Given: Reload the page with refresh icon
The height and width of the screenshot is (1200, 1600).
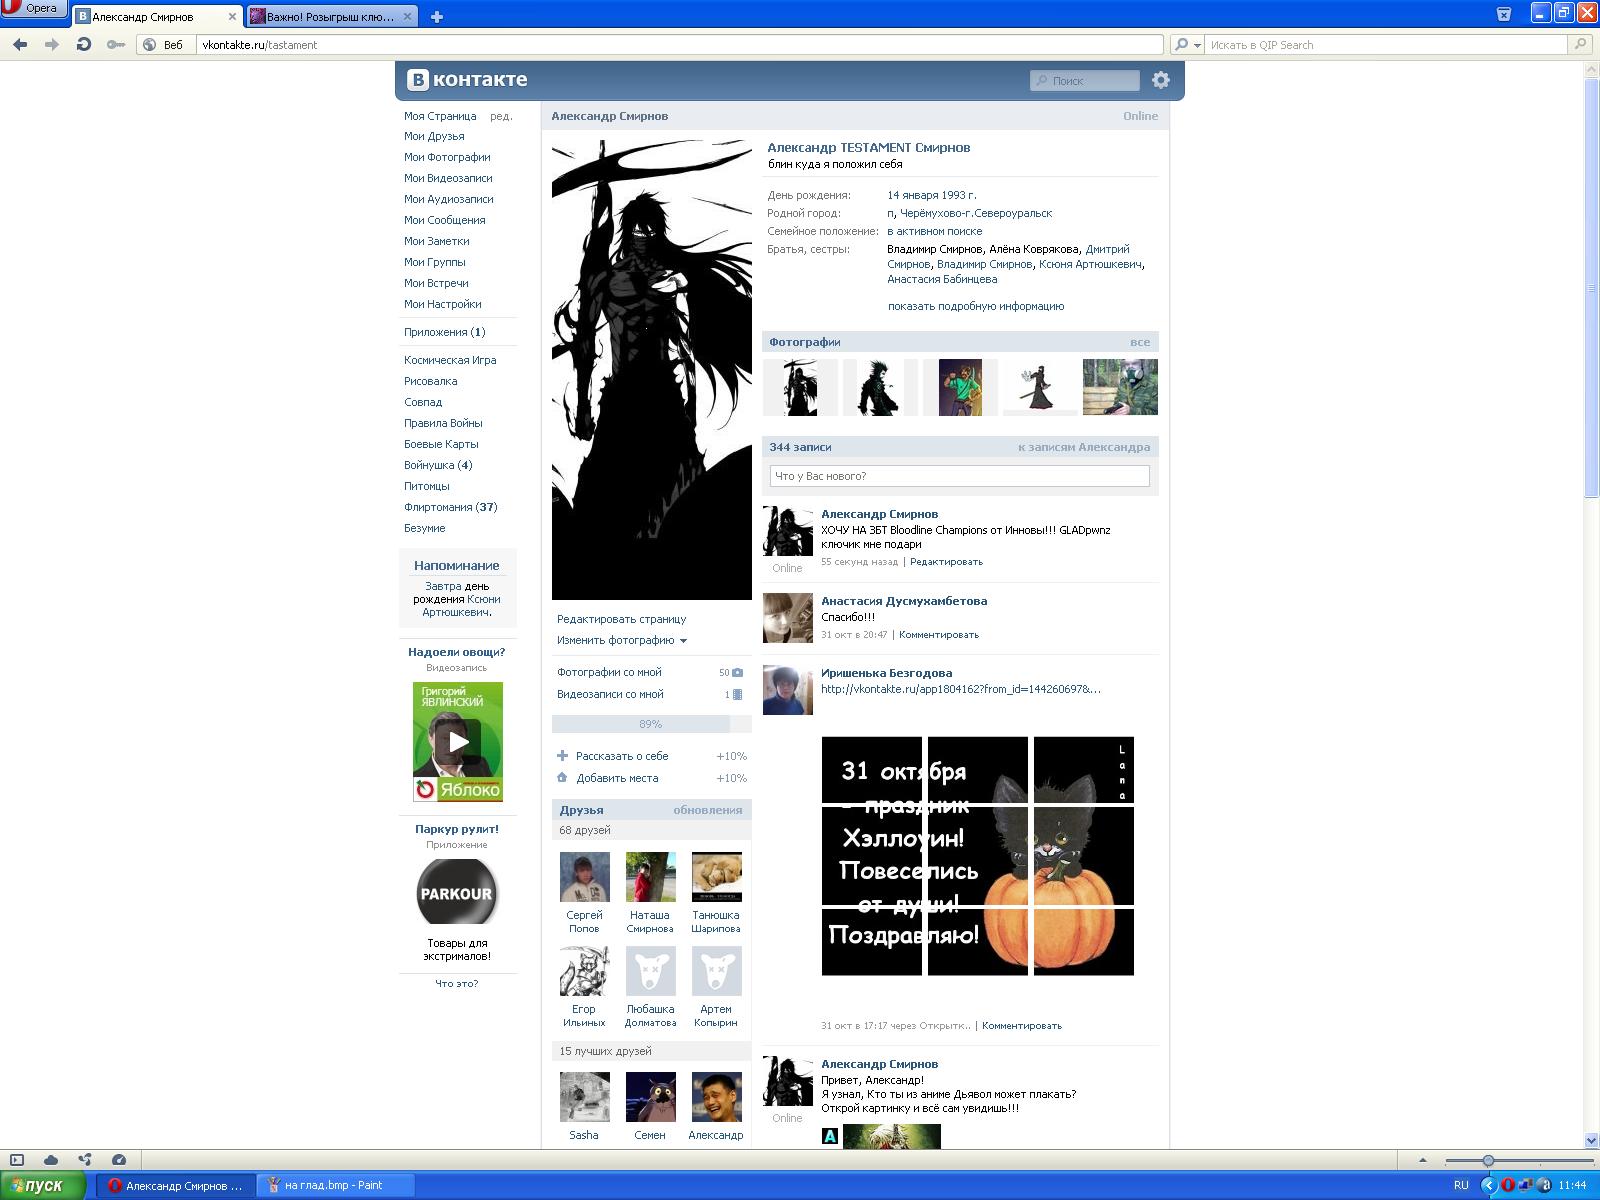Looking at the screenshot, I should tap(84, 45).
